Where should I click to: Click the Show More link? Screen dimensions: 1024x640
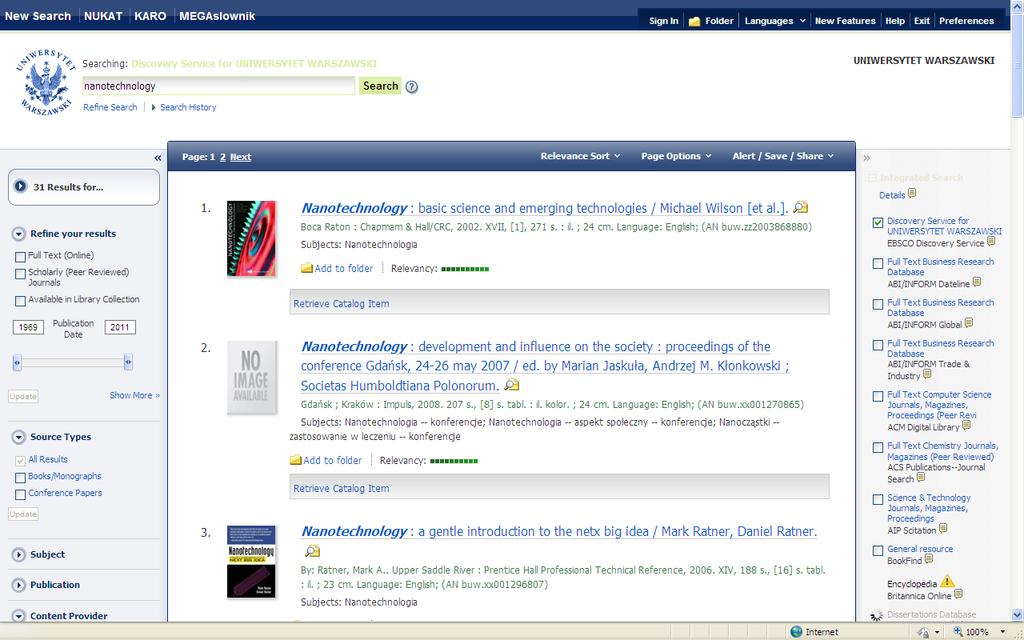(x=135, y=395)
